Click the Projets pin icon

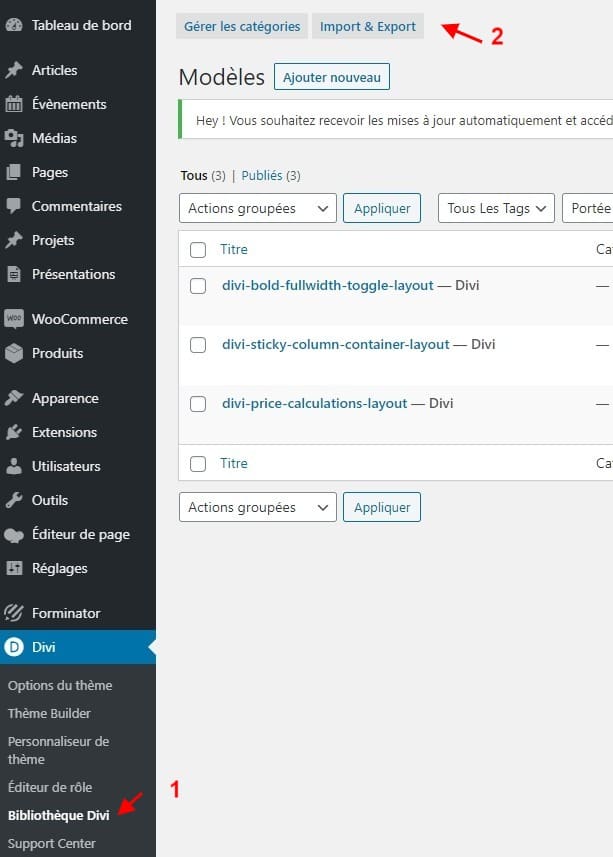14,240
